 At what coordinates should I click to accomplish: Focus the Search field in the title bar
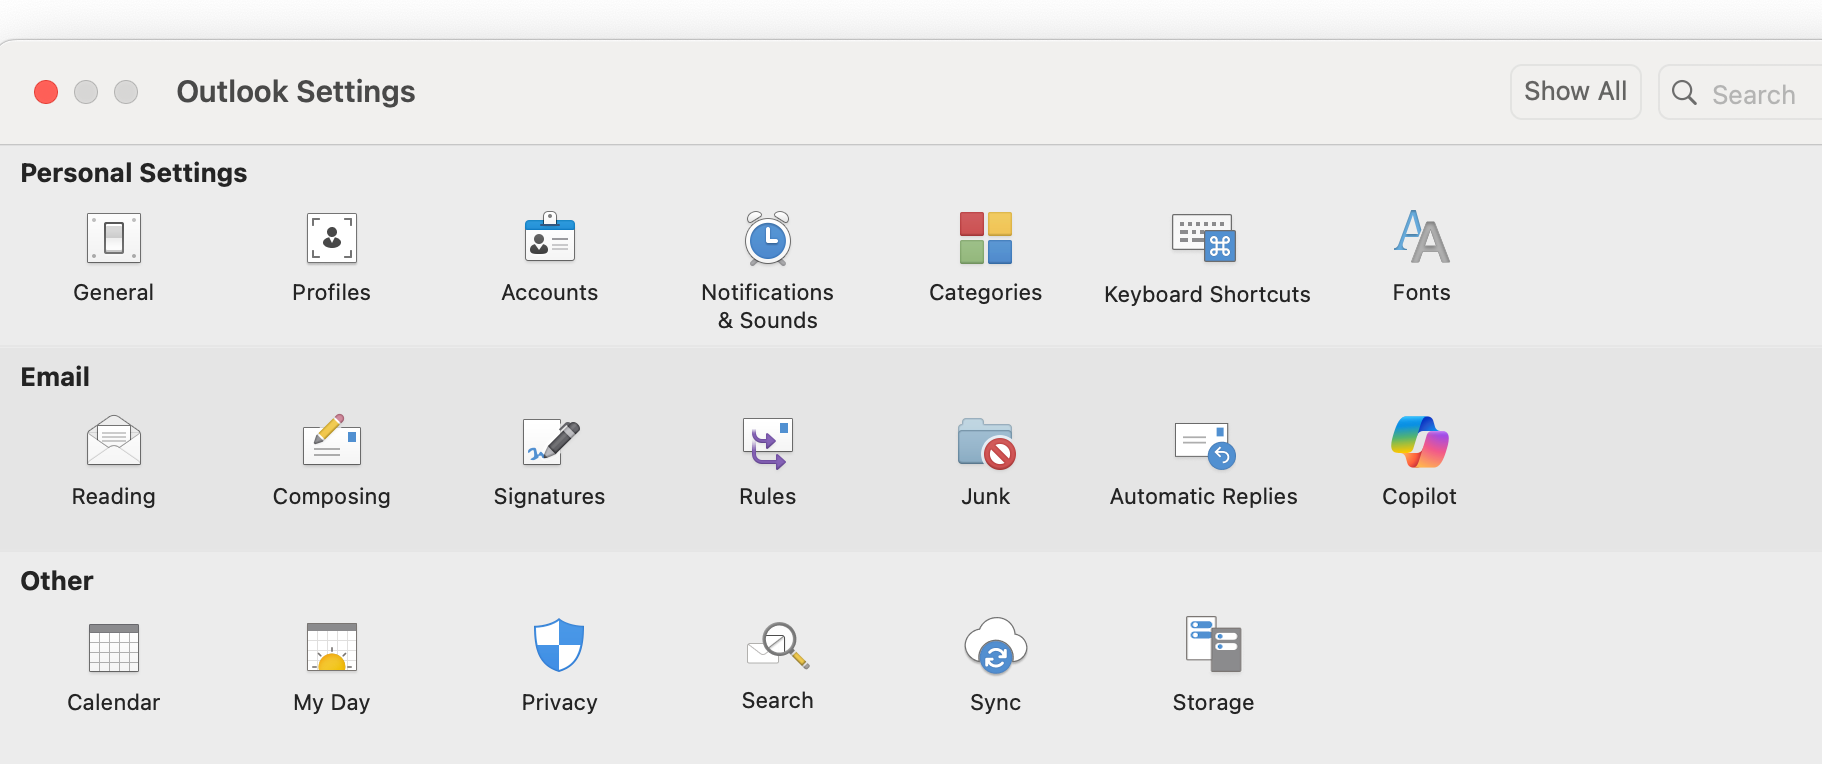point(1740,93)
